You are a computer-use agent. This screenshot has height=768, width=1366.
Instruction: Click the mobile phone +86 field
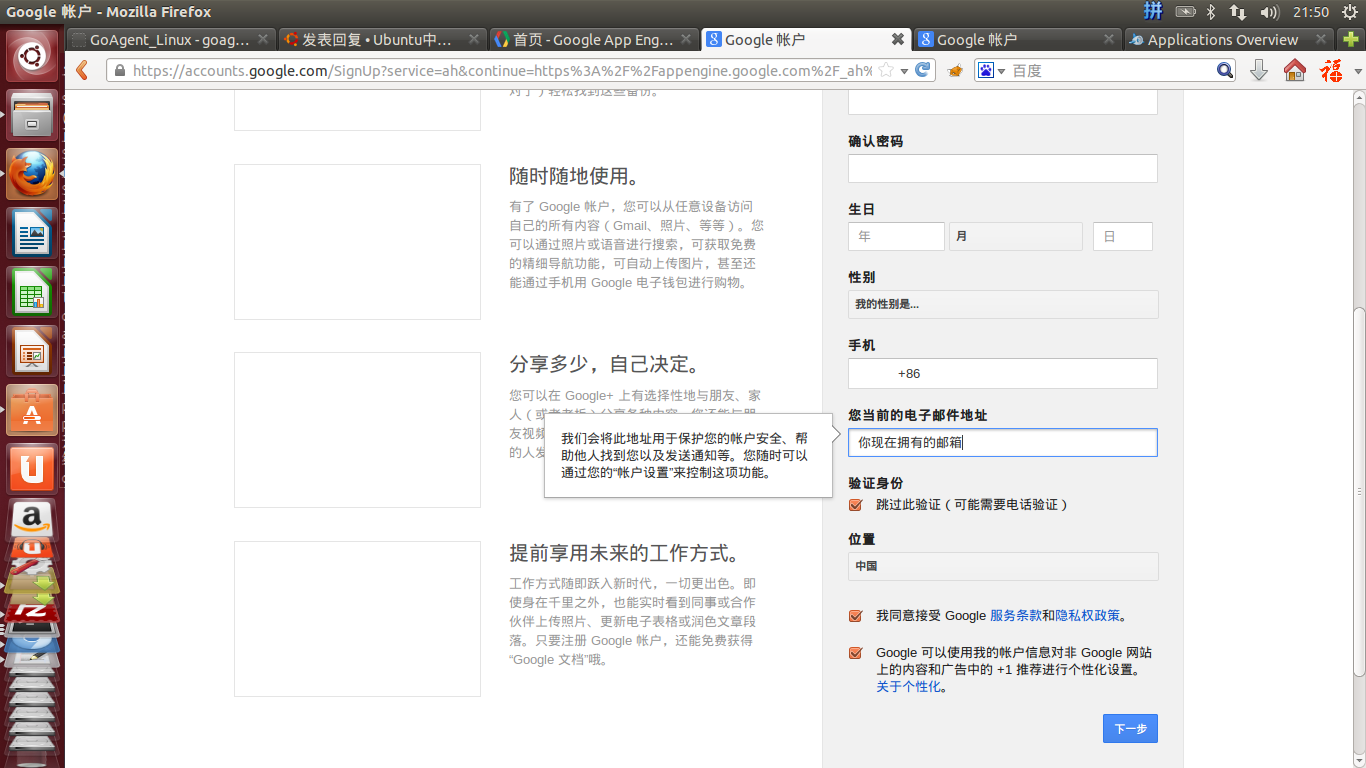(1003, 373)
